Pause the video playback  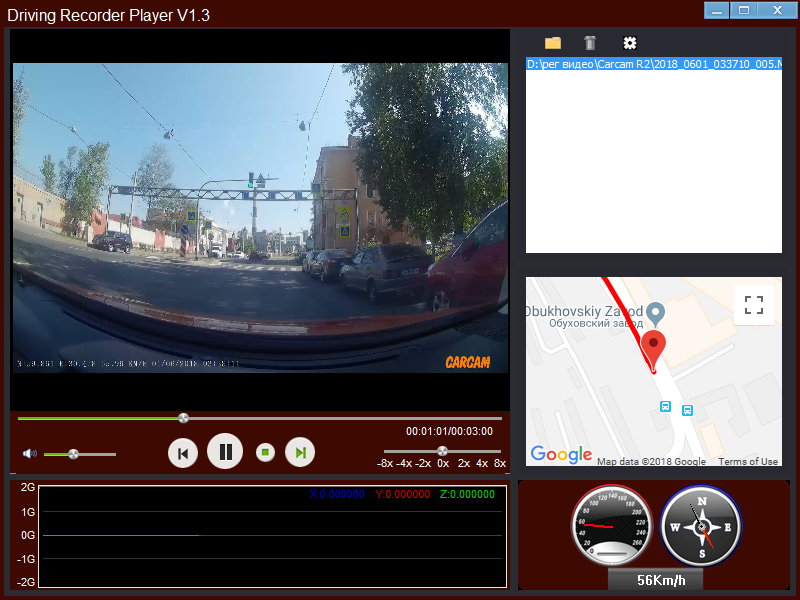pyautogui.click(x=224, y=451)
